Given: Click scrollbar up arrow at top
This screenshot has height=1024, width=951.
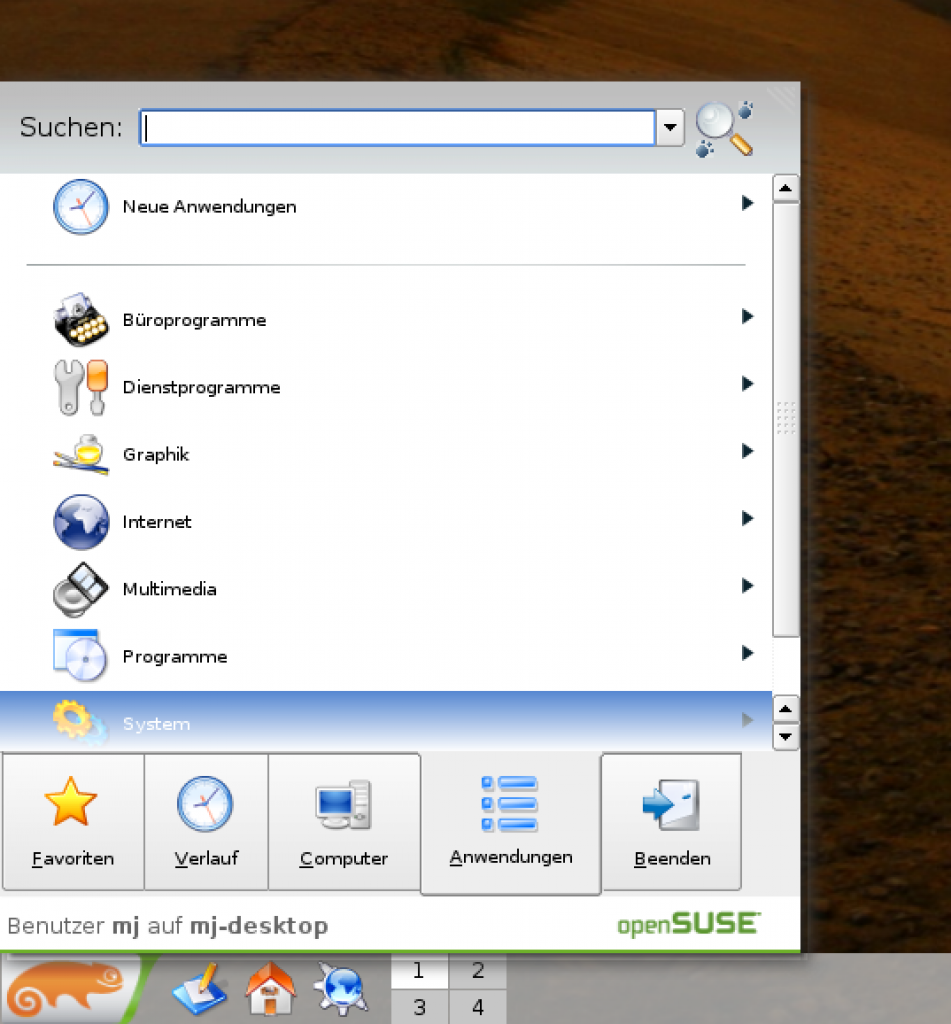Looking at the screenshot, I should [x=786, y=189].
